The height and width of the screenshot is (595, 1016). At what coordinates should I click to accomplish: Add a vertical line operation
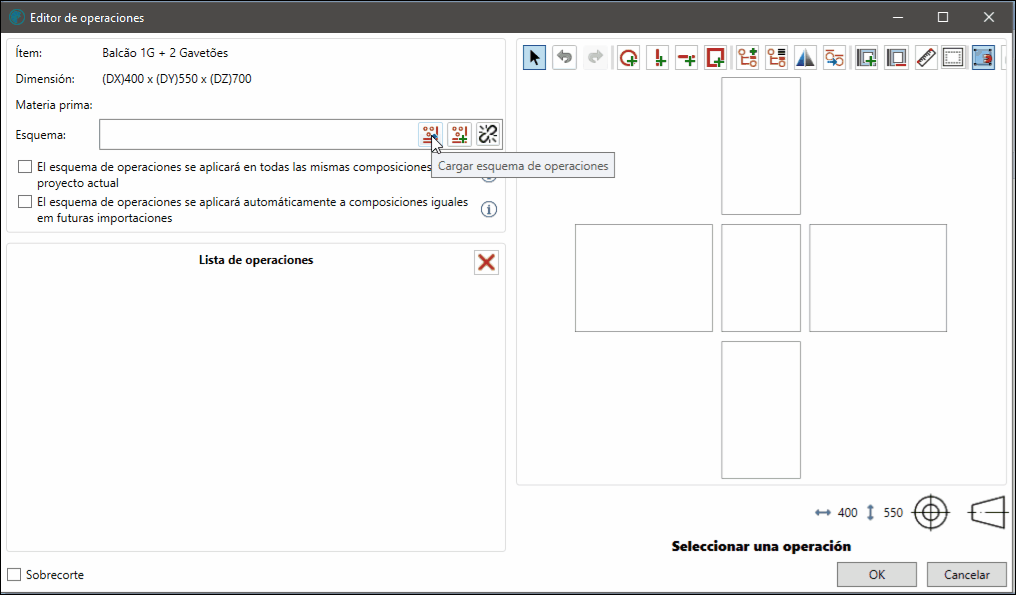(x=658, y=58)
